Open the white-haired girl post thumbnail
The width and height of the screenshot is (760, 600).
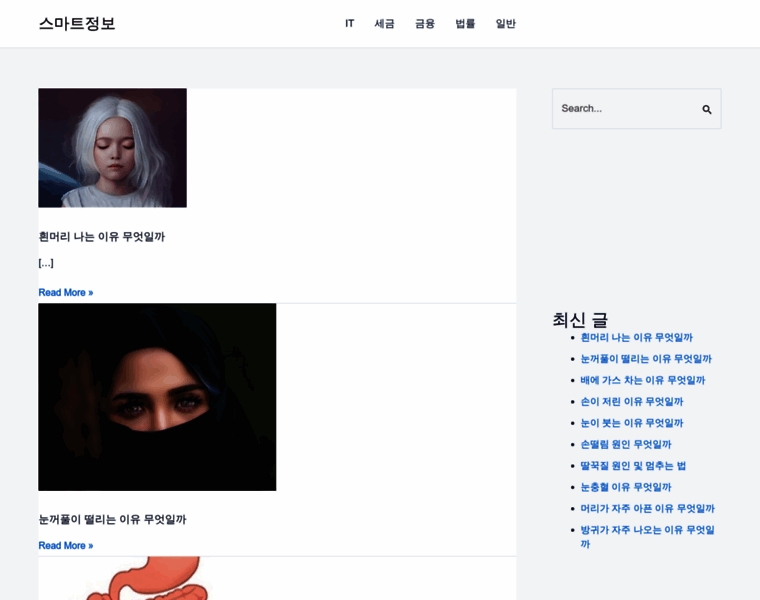coord(112,148)
